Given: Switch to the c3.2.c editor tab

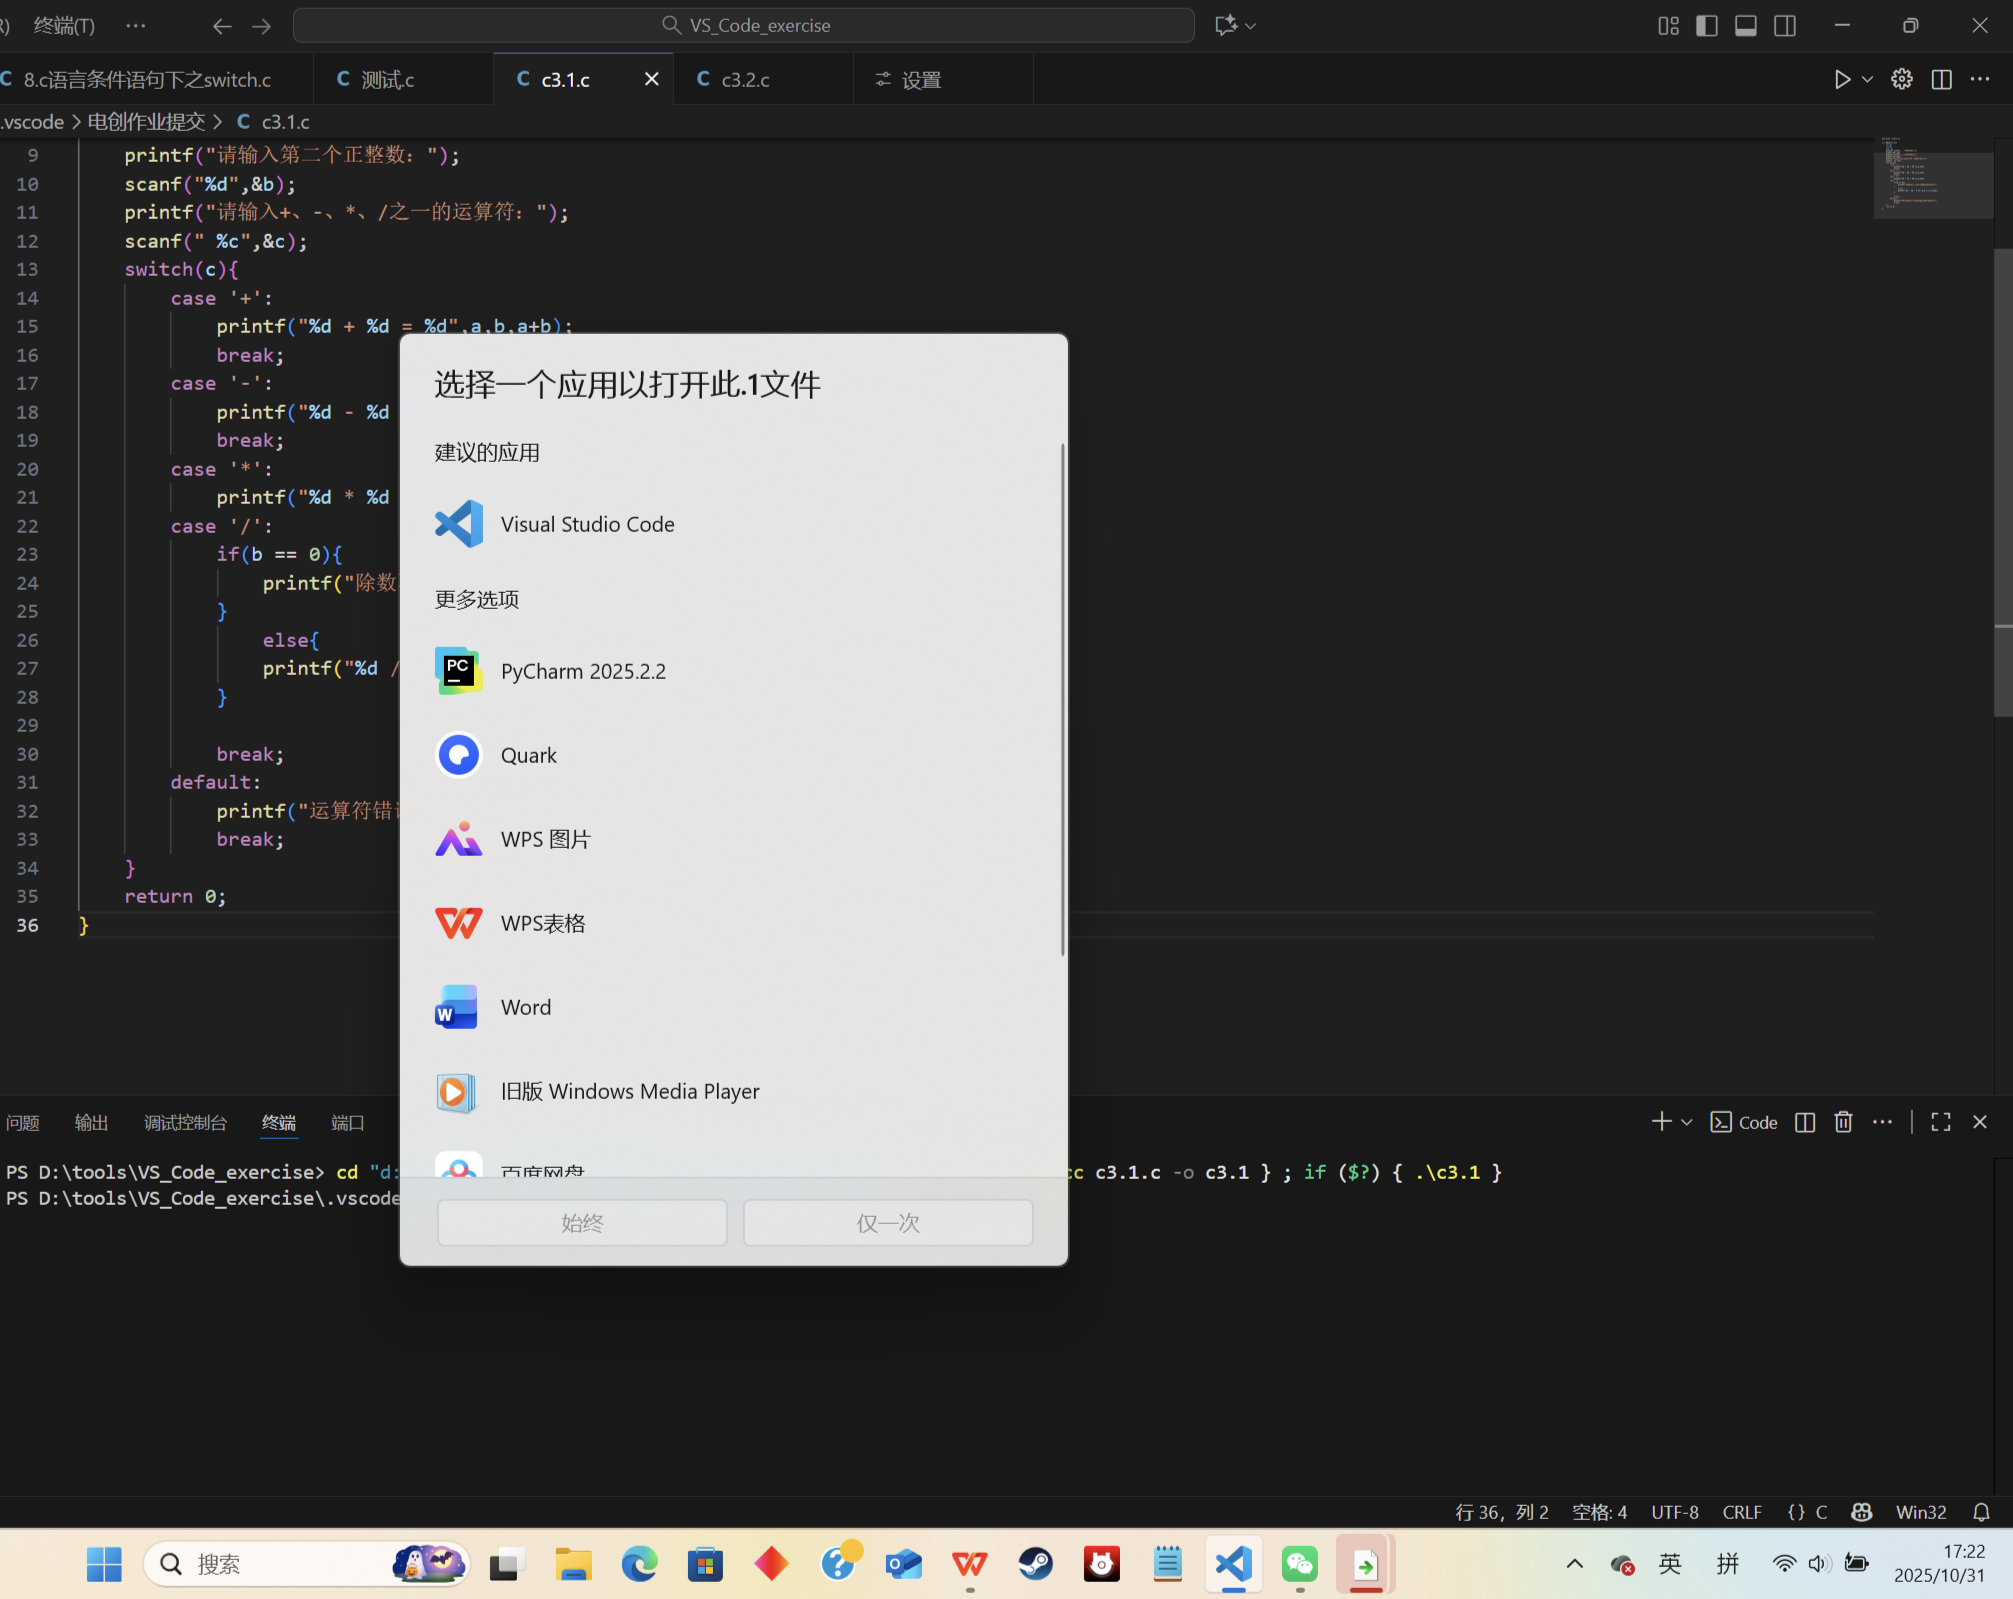Looking at the screenshot, I should pos(745,79).
